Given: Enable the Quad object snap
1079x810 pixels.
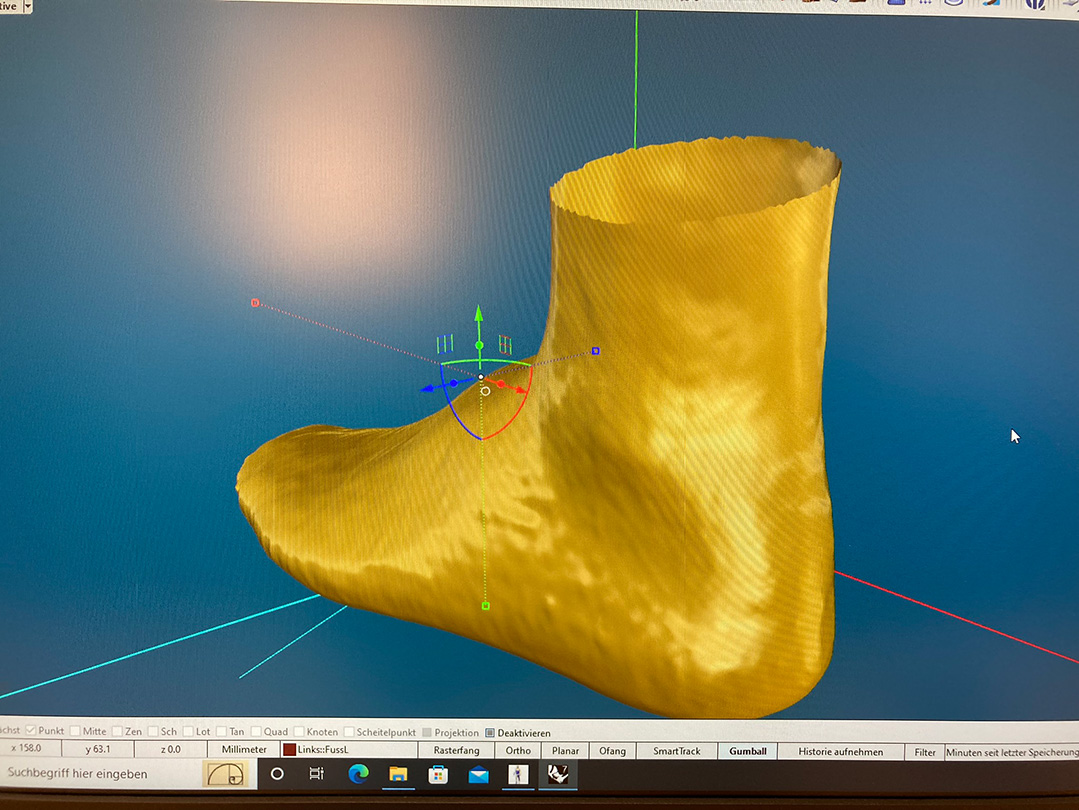Looking at the screenshot, I should 256,732.
